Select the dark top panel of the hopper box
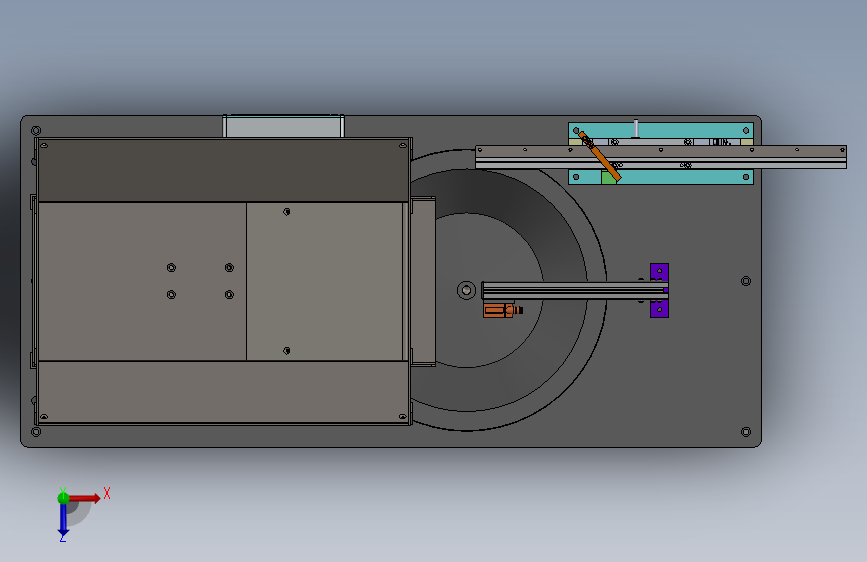 coord(223,170)
